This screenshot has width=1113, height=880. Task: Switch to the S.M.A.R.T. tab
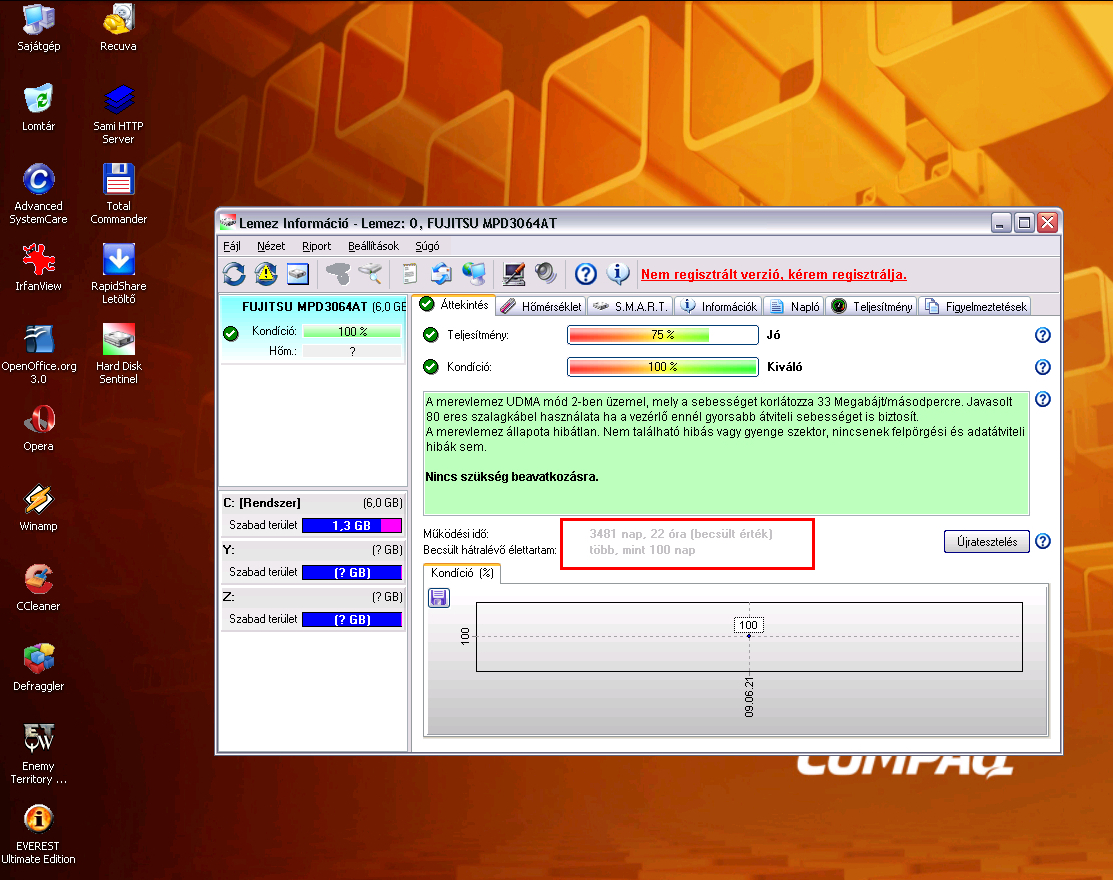(630, 307)
